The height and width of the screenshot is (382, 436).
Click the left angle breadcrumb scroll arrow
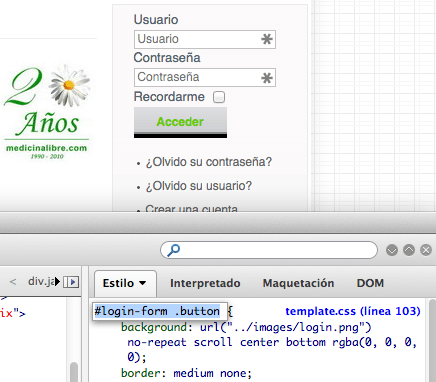(13, 282)
